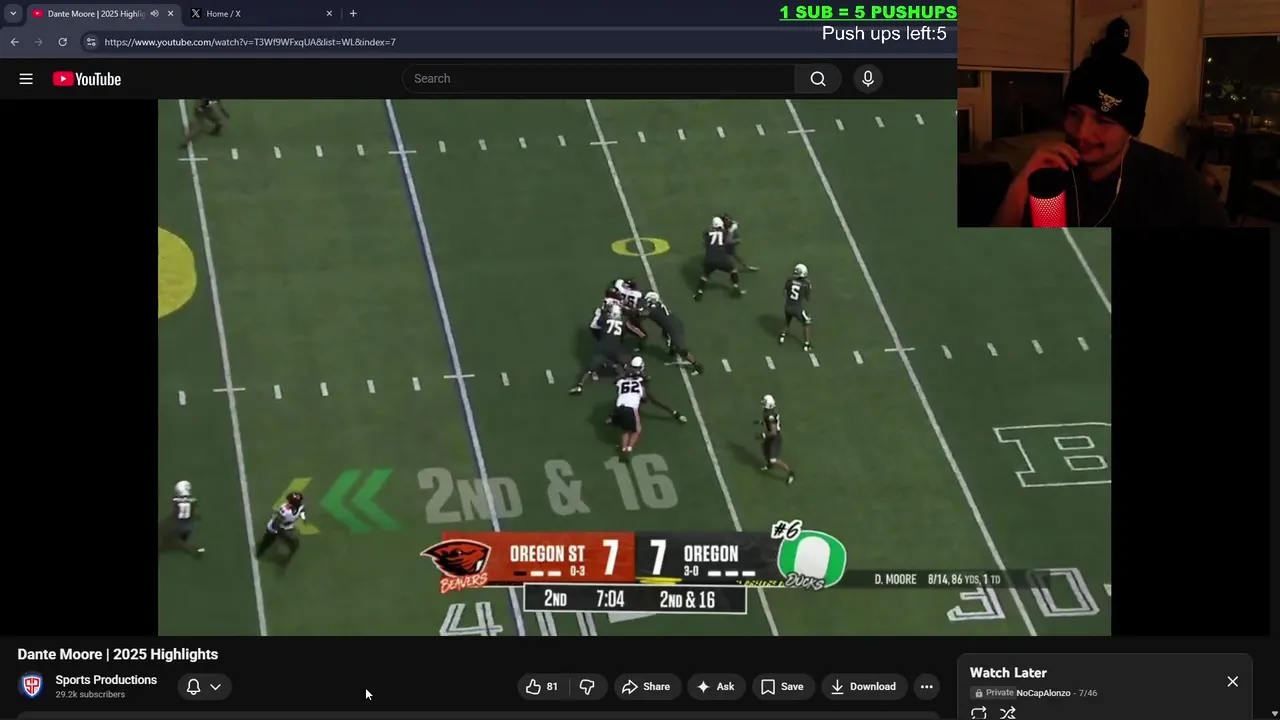Click the 29.2k subscribers text
The image size is (1280, 720).
90,694
